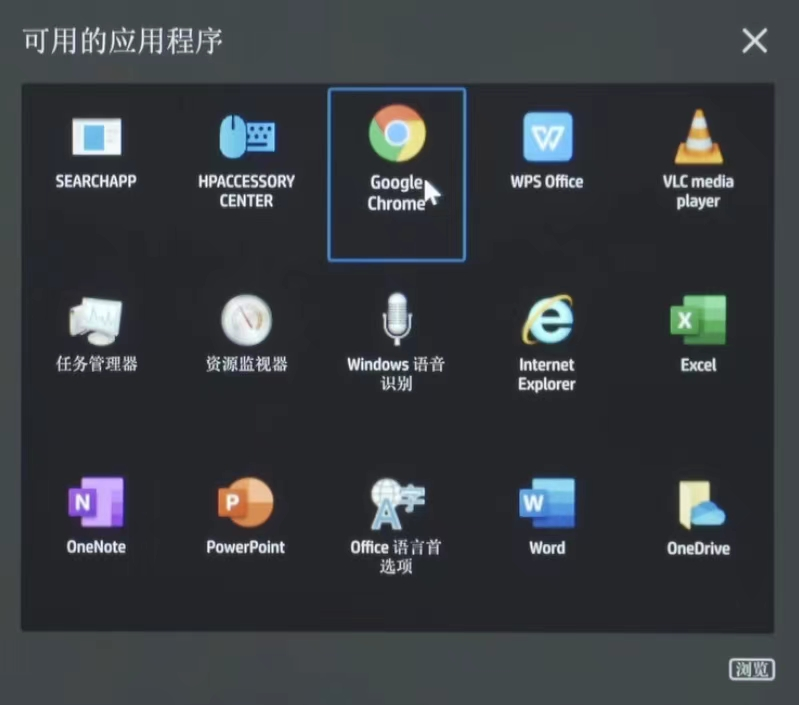
Task: Select the Google Chrome icon
Action: pos(397,133)
